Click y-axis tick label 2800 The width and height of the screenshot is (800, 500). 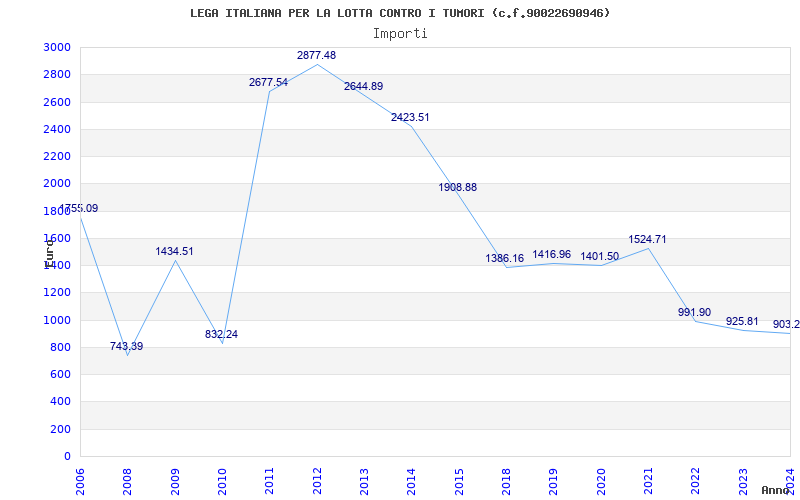click(58, 74)
